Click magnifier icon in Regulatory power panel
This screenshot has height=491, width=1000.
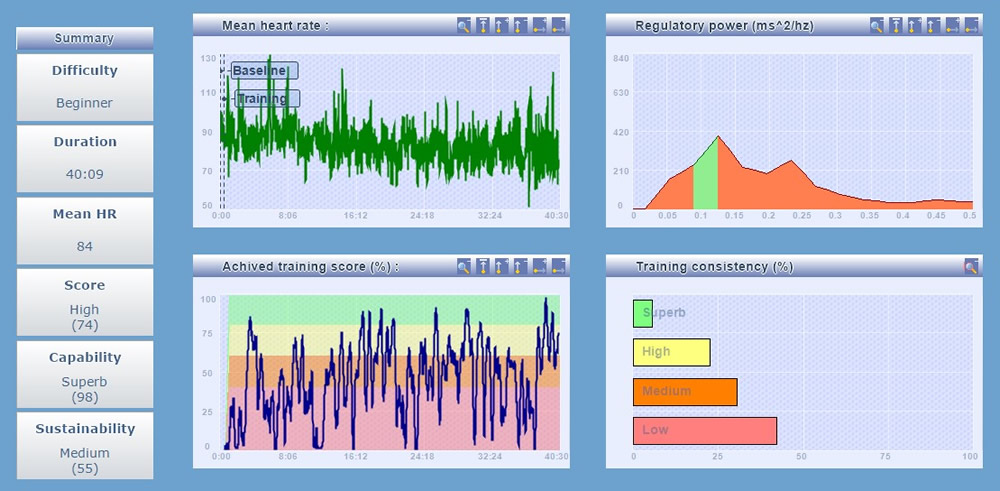coord(877,25)
